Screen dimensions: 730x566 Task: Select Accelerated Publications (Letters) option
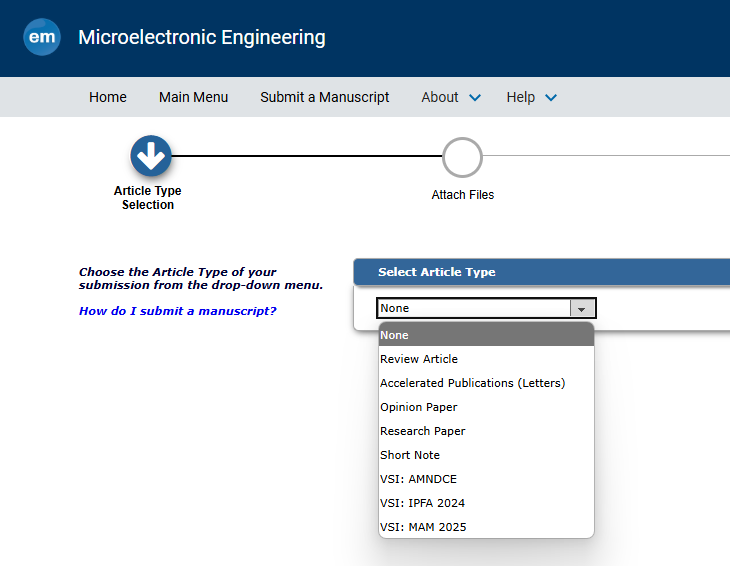click(x=472, y=383)
